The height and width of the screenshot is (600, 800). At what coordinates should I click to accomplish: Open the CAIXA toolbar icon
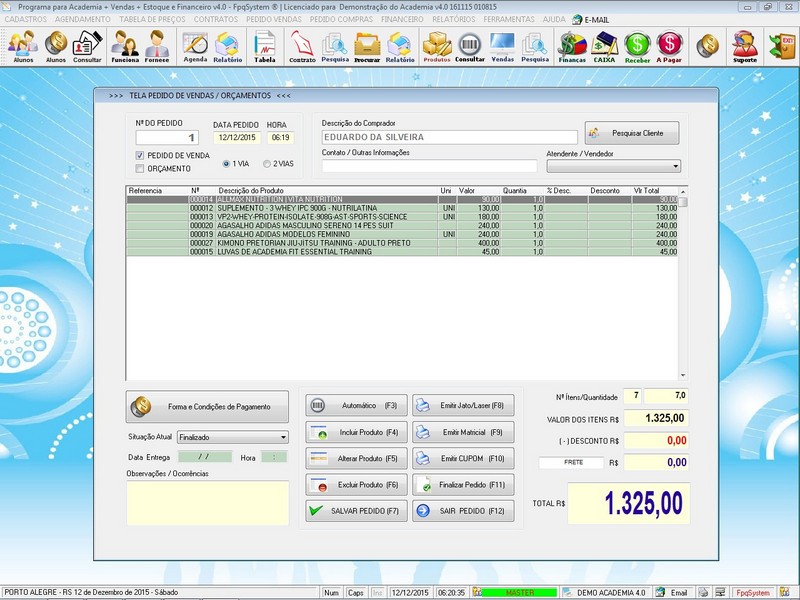(604, 46)
